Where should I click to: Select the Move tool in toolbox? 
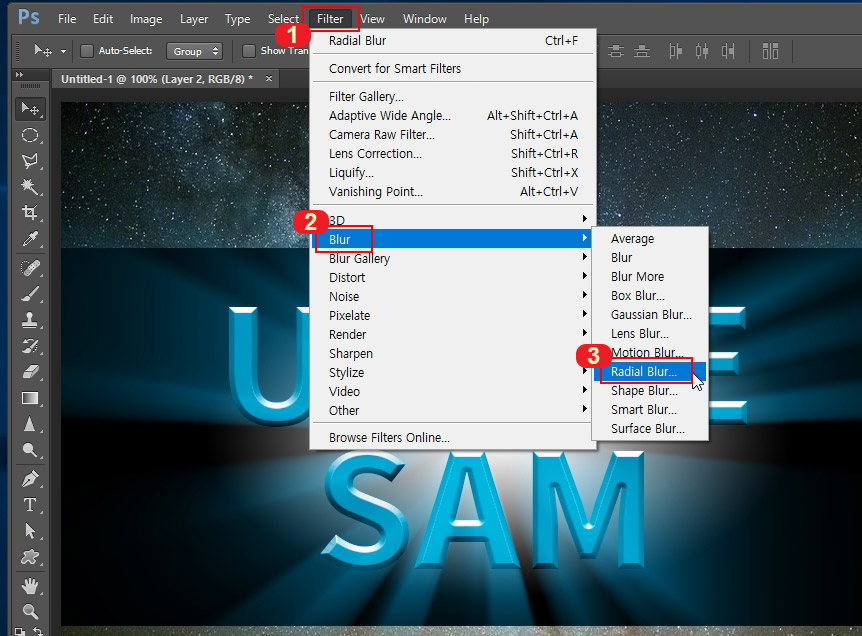click(30, 109)
